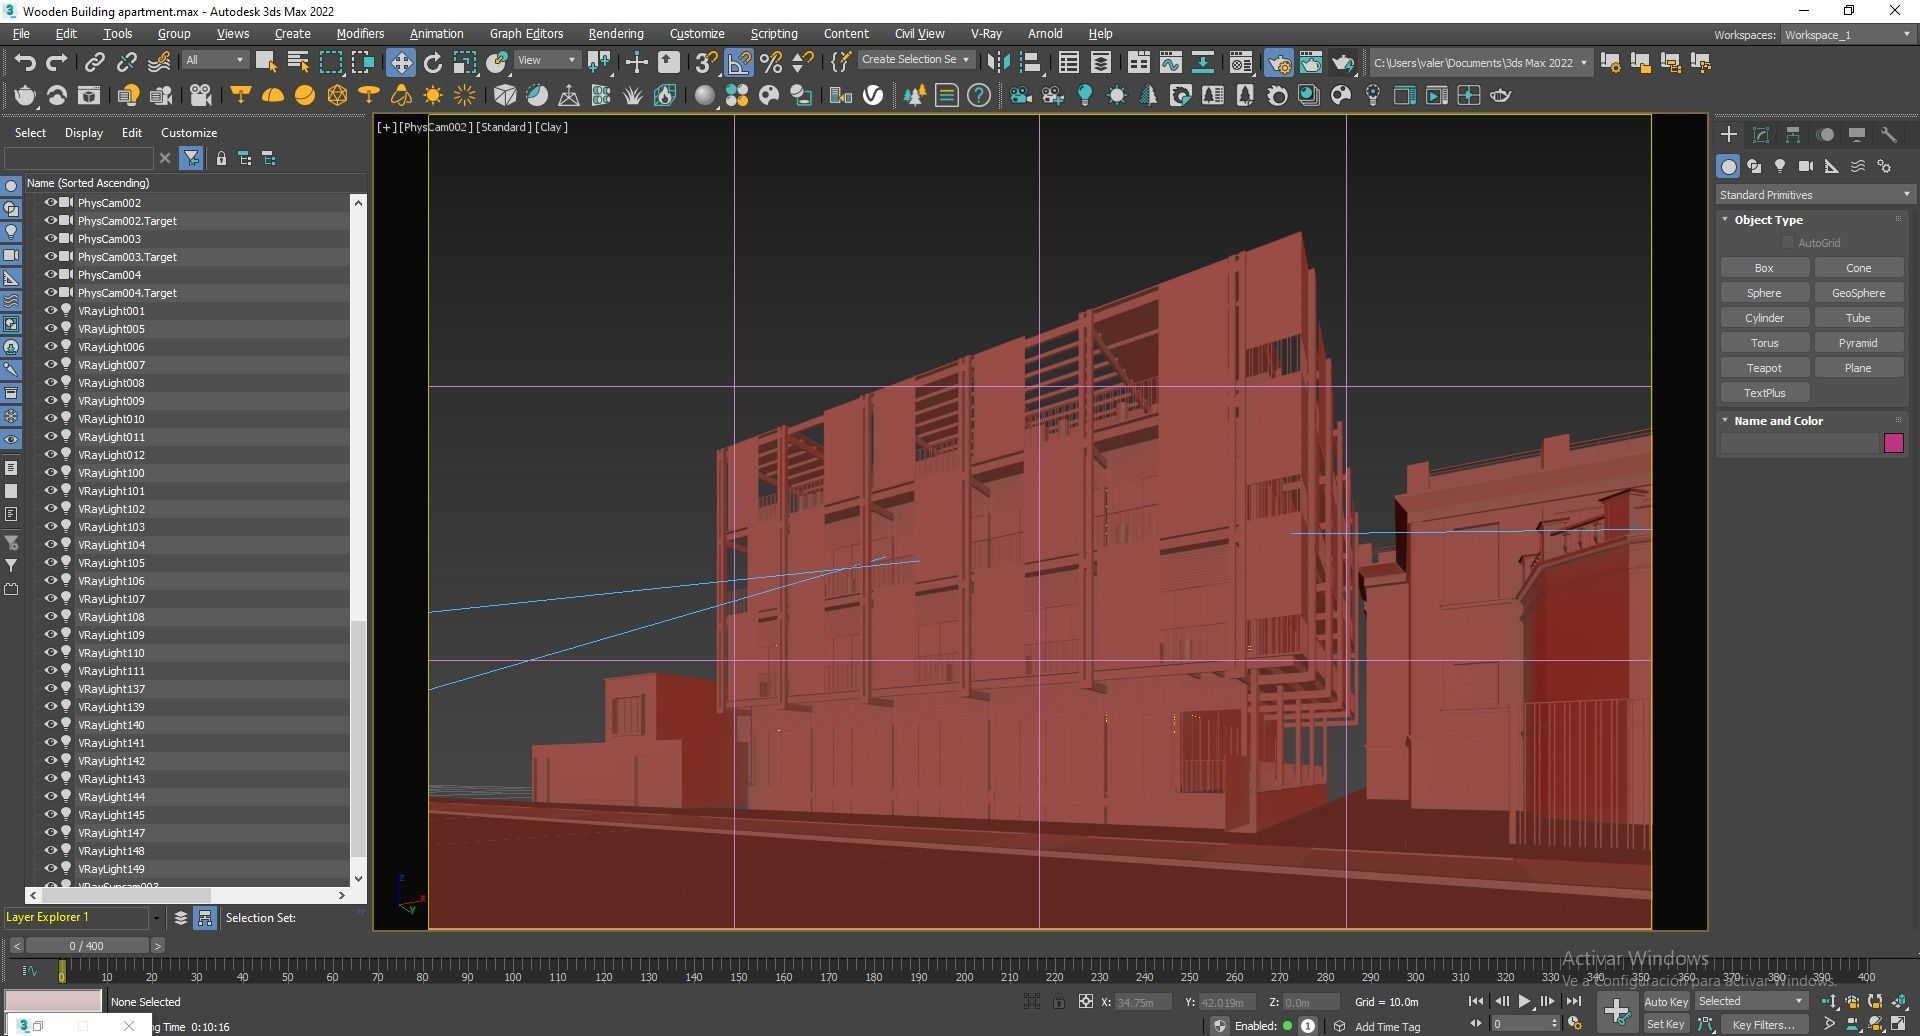Image resolution: width=1920 pixels, height=1036 pixels.
Task: Open the Scripting menu
Action: point(774,34)
